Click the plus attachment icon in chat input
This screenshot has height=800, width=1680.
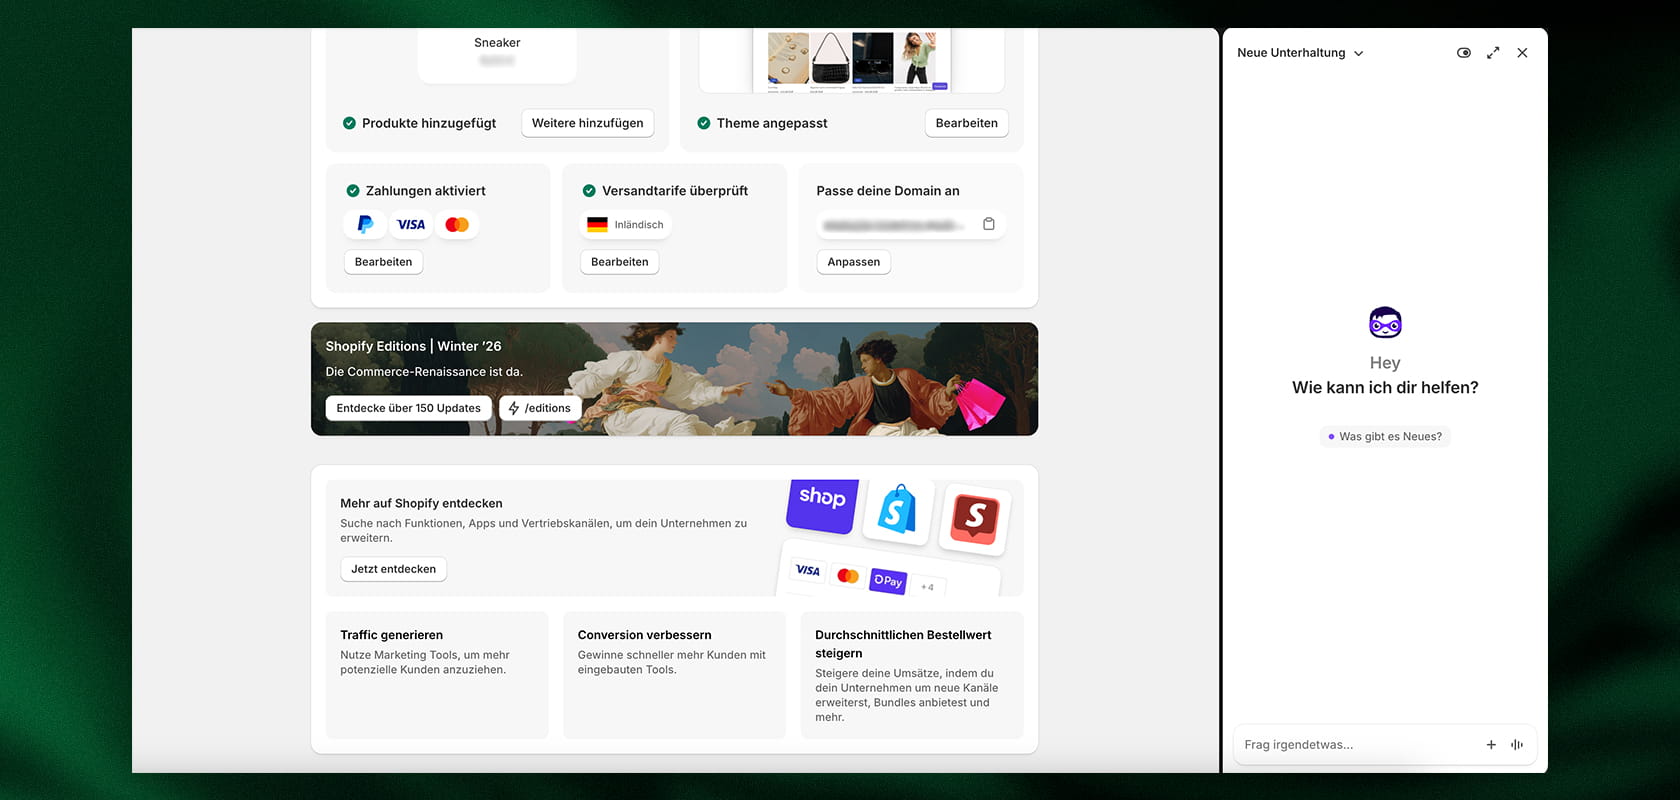click(1491, 745)
